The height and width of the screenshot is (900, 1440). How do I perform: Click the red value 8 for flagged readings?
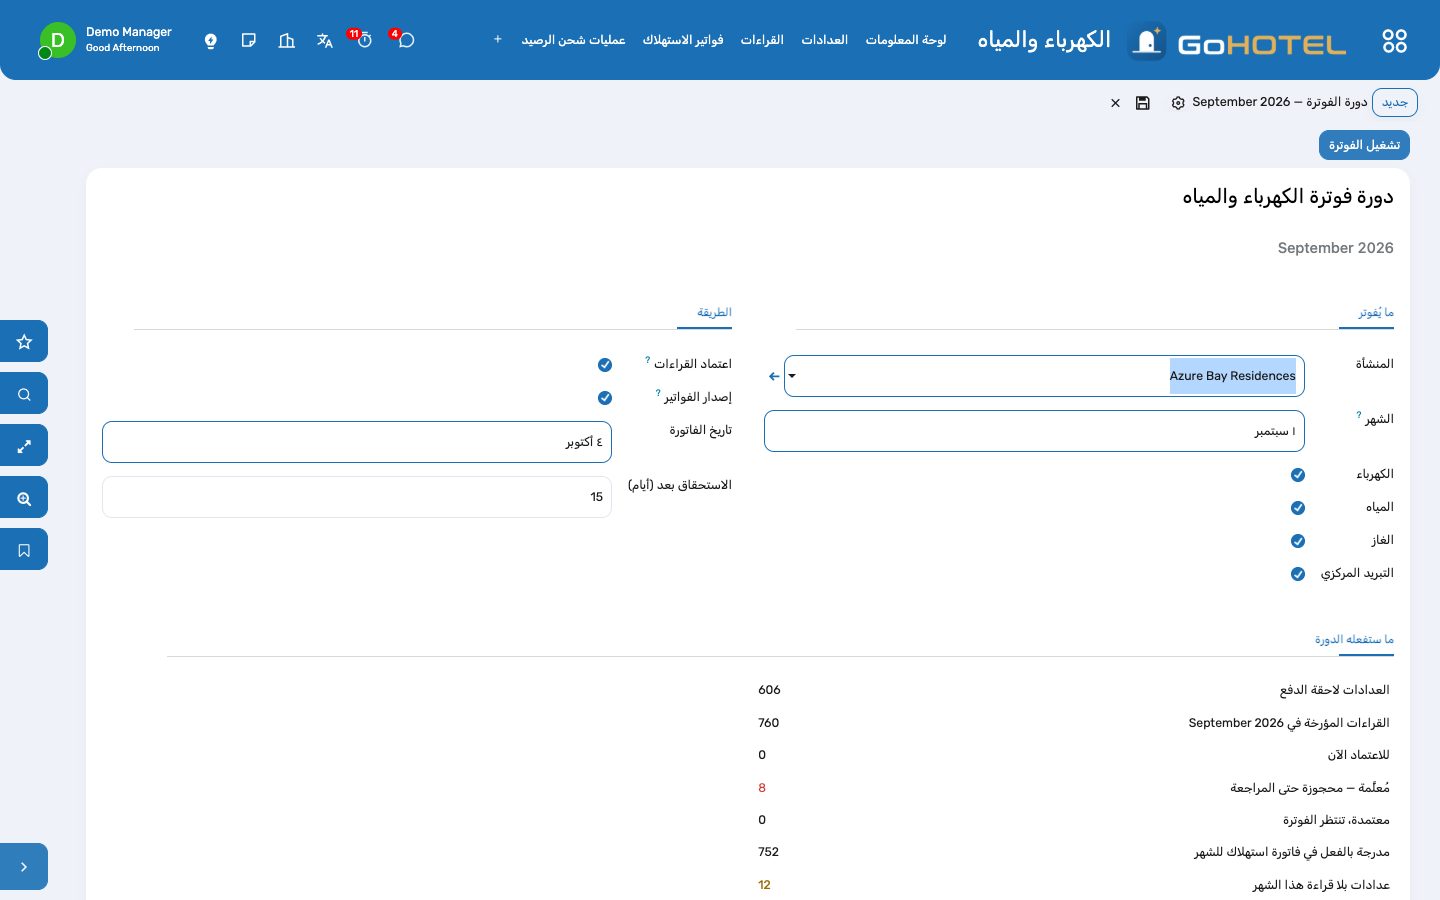[x=762, y=788]
